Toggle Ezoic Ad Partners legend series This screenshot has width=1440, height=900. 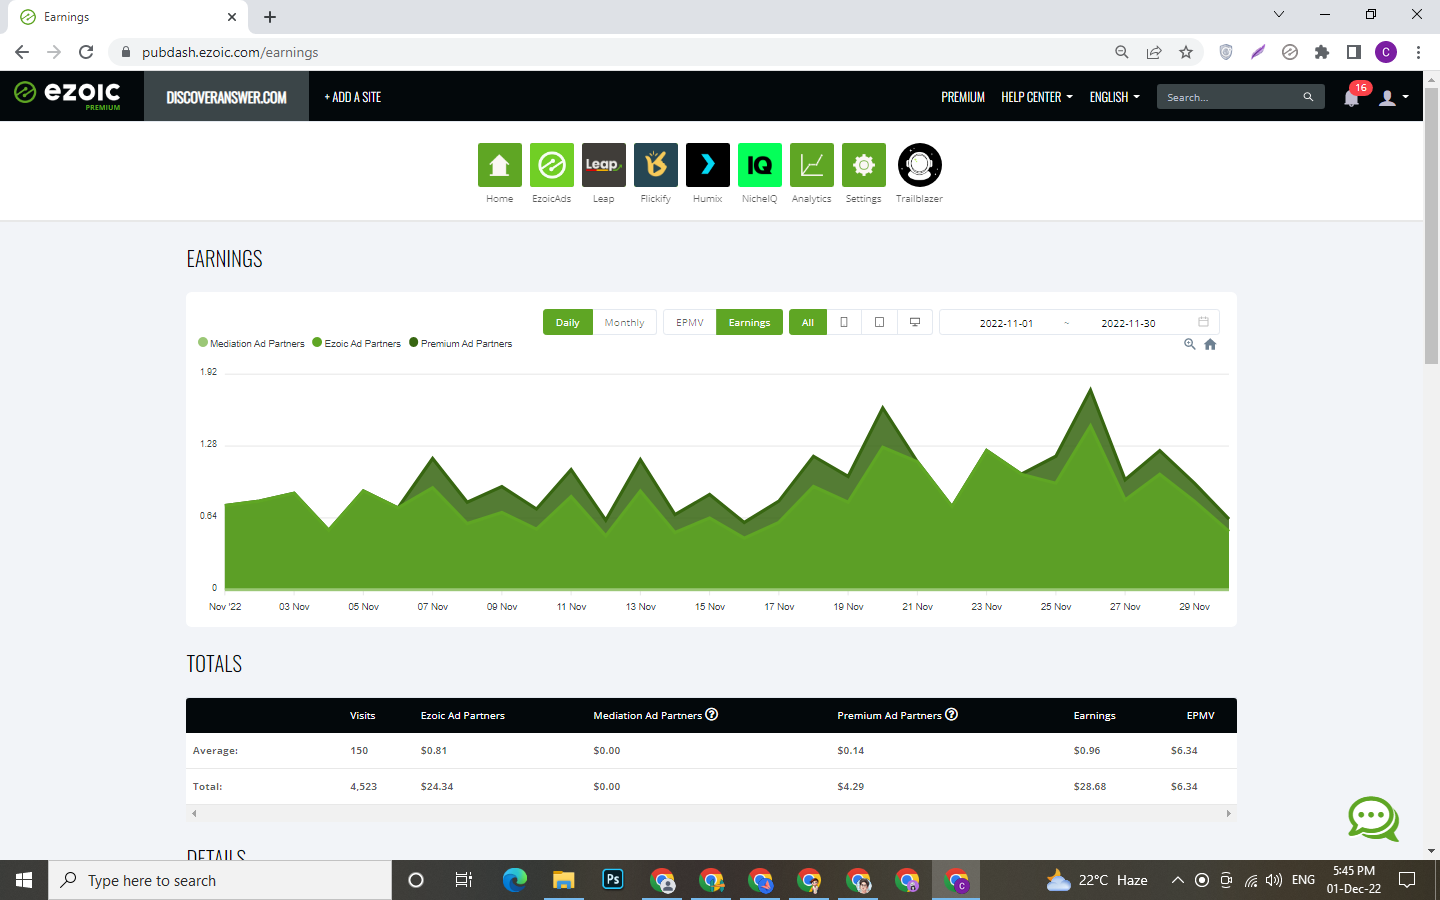tap(356, 343)
